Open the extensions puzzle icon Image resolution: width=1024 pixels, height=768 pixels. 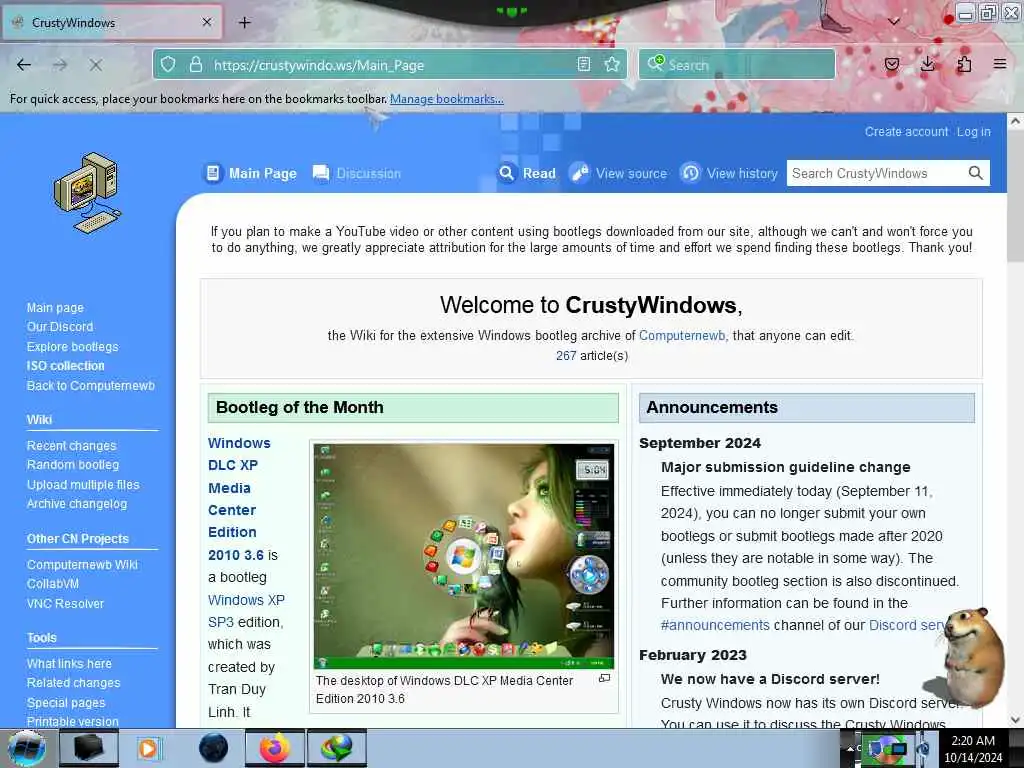[x=964, y=64]
